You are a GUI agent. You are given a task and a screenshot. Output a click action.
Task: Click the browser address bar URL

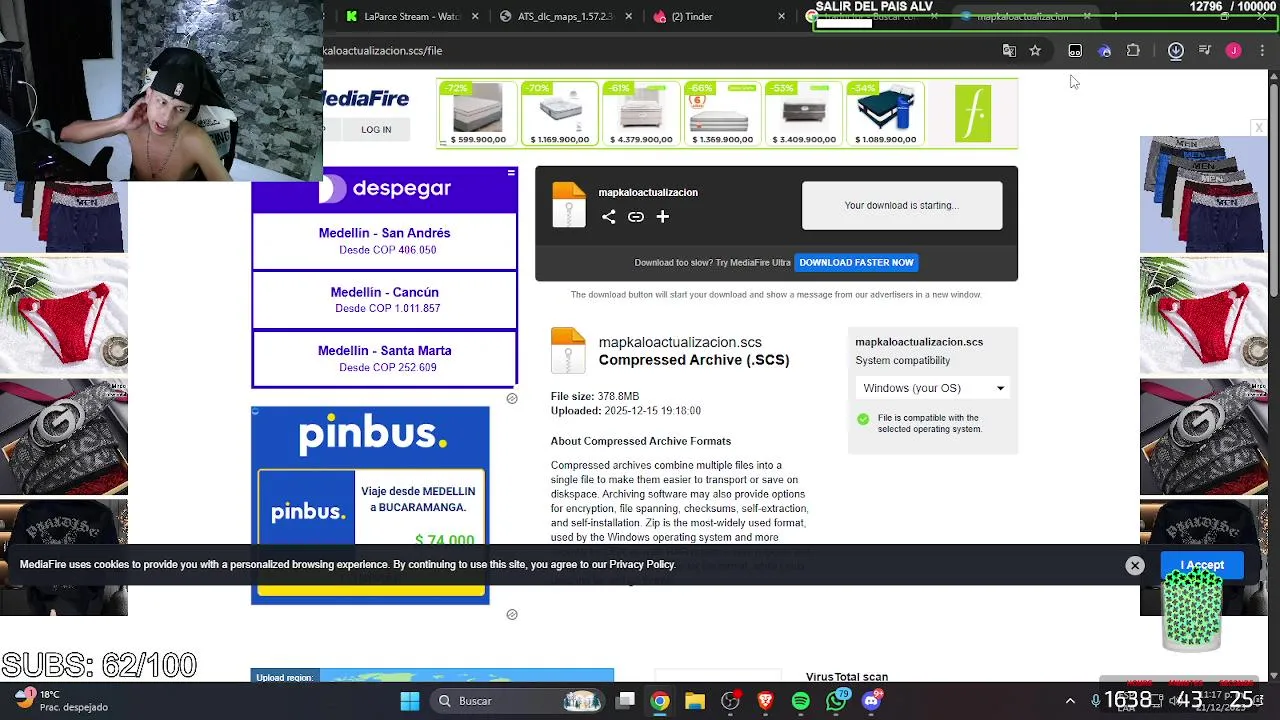coord(383,51)
